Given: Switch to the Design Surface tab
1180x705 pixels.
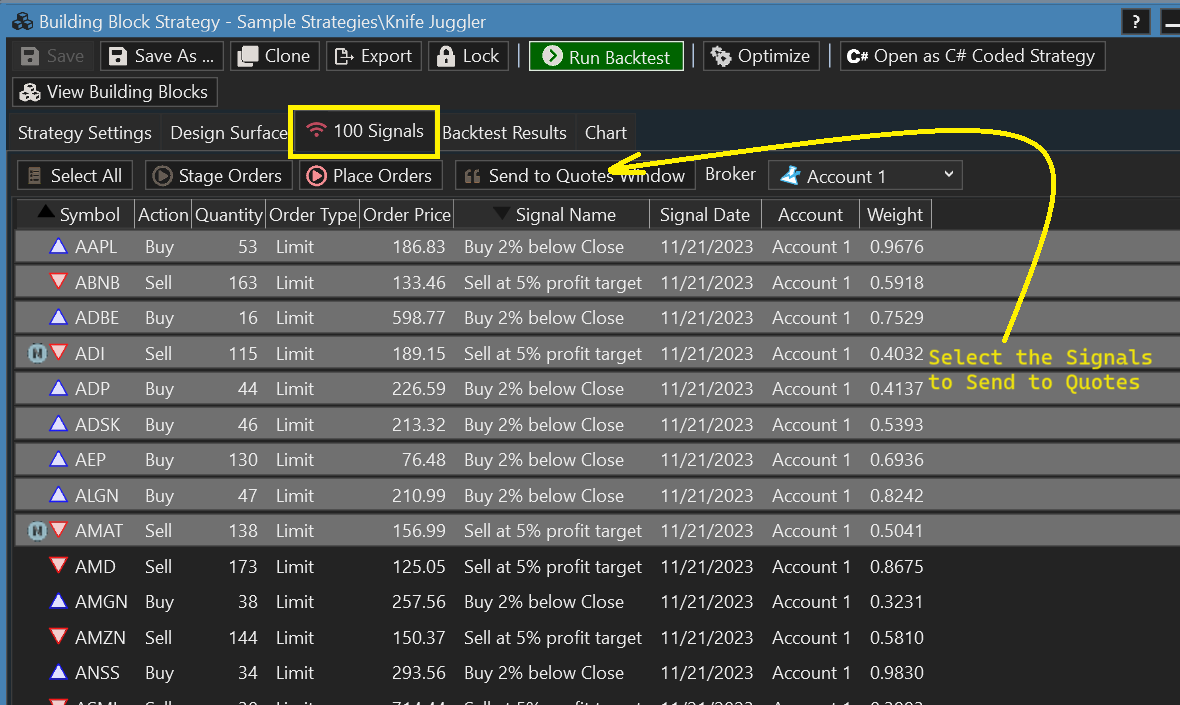Looking at the screenshot, I should tap(228, 133).
